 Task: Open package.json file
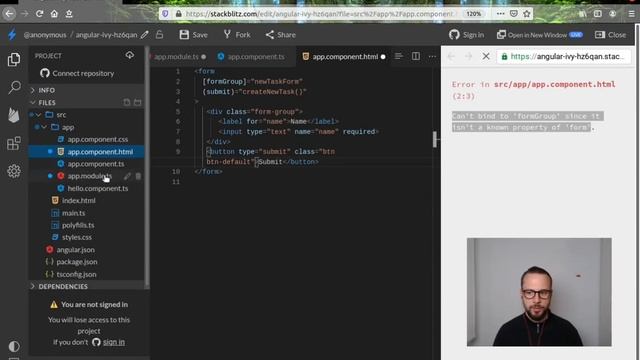(x=77, y=262)
